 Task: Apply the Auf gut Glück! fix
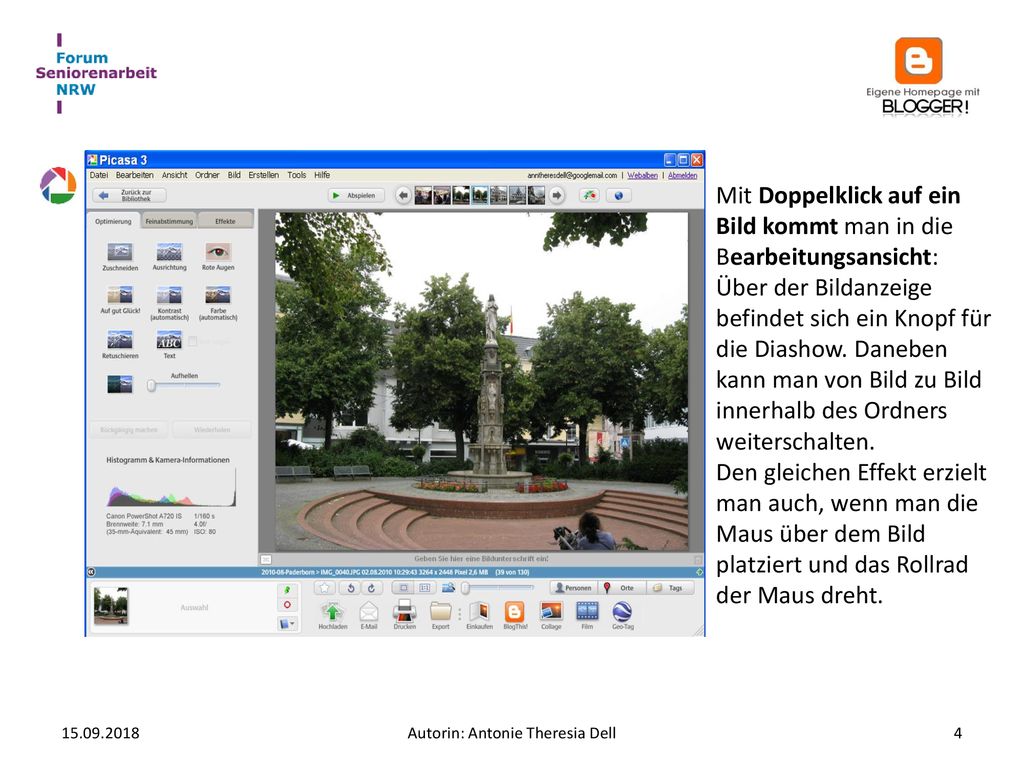pyautogui.click(x=120, y=295)
